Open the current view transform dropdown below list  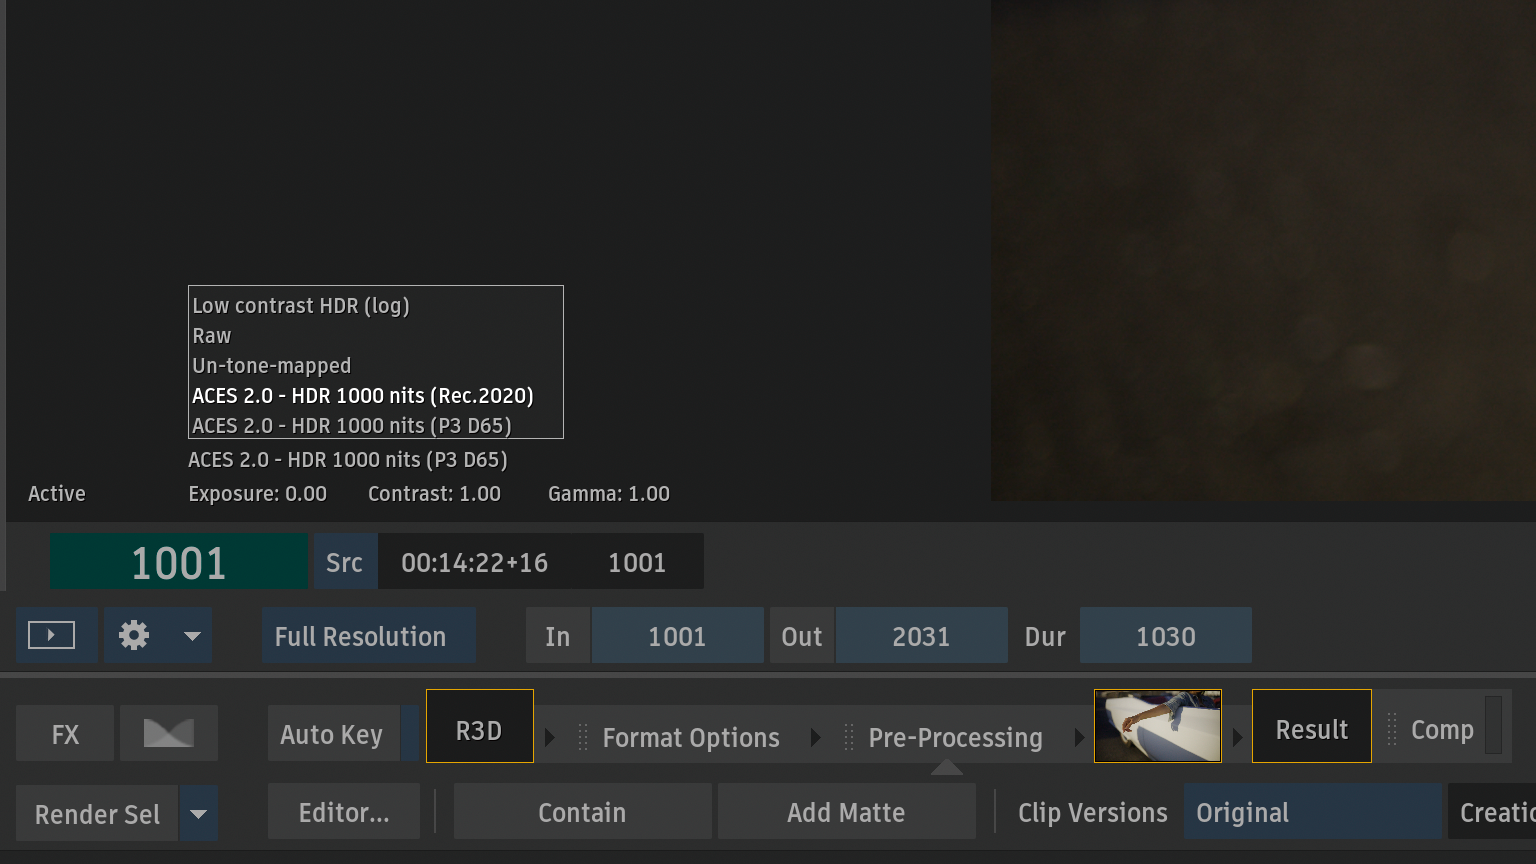point(348,460)
